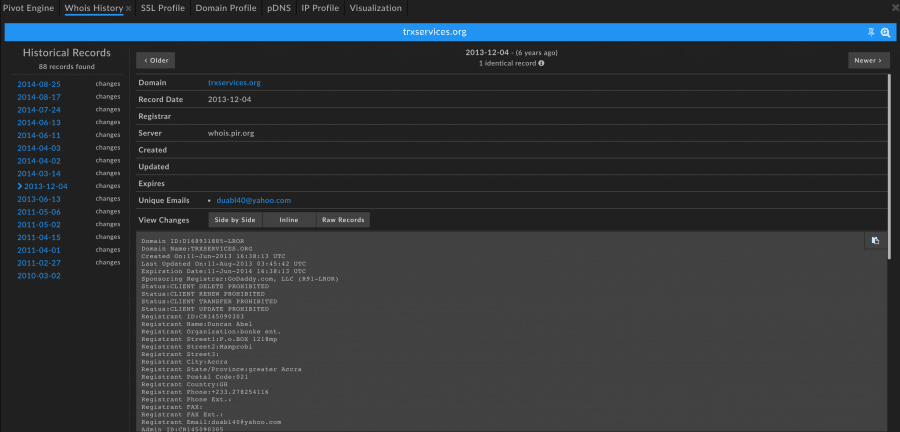Show changes for the 2011-04-15 record
The height and width of the screenshot is (432, 900).
coord(108,236)
